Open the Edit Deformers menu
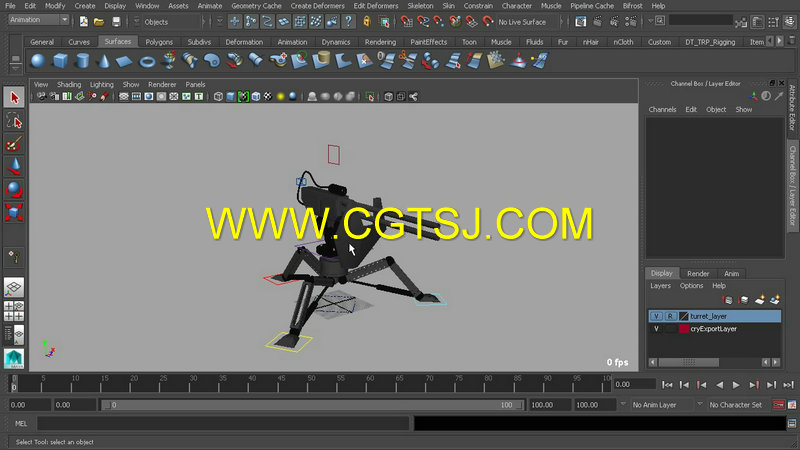The width and height of the screenshot is (800, 450). 376,6
